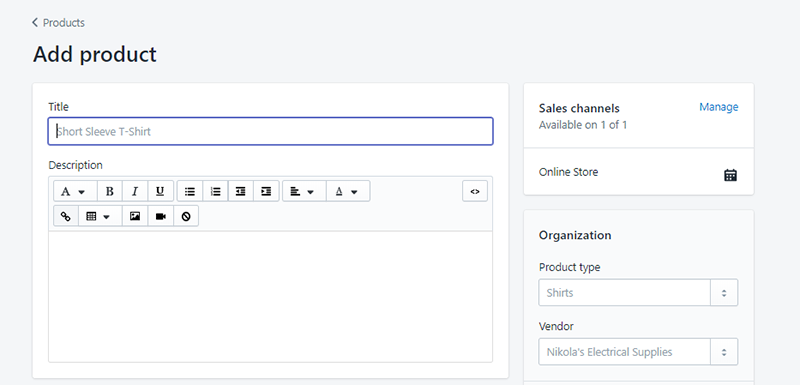800x385 pixels.
Task: Click the 'Online Store' channel label
Action: pyautogui.click(x=568, y=172)
